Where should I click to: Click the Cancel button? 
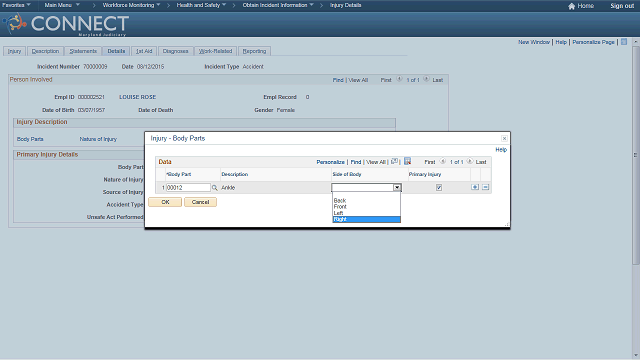(200, 202)
